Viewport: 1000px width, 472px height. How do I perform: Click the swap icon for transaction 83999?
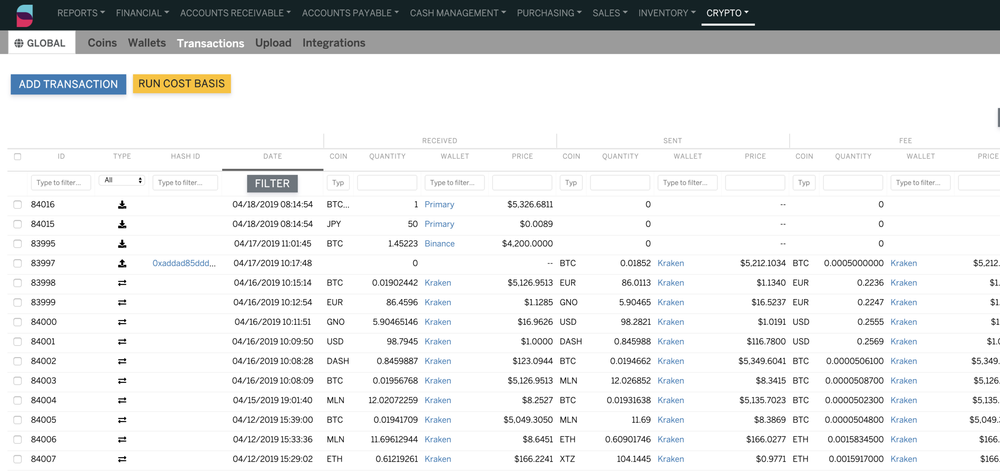pos(122,302)
